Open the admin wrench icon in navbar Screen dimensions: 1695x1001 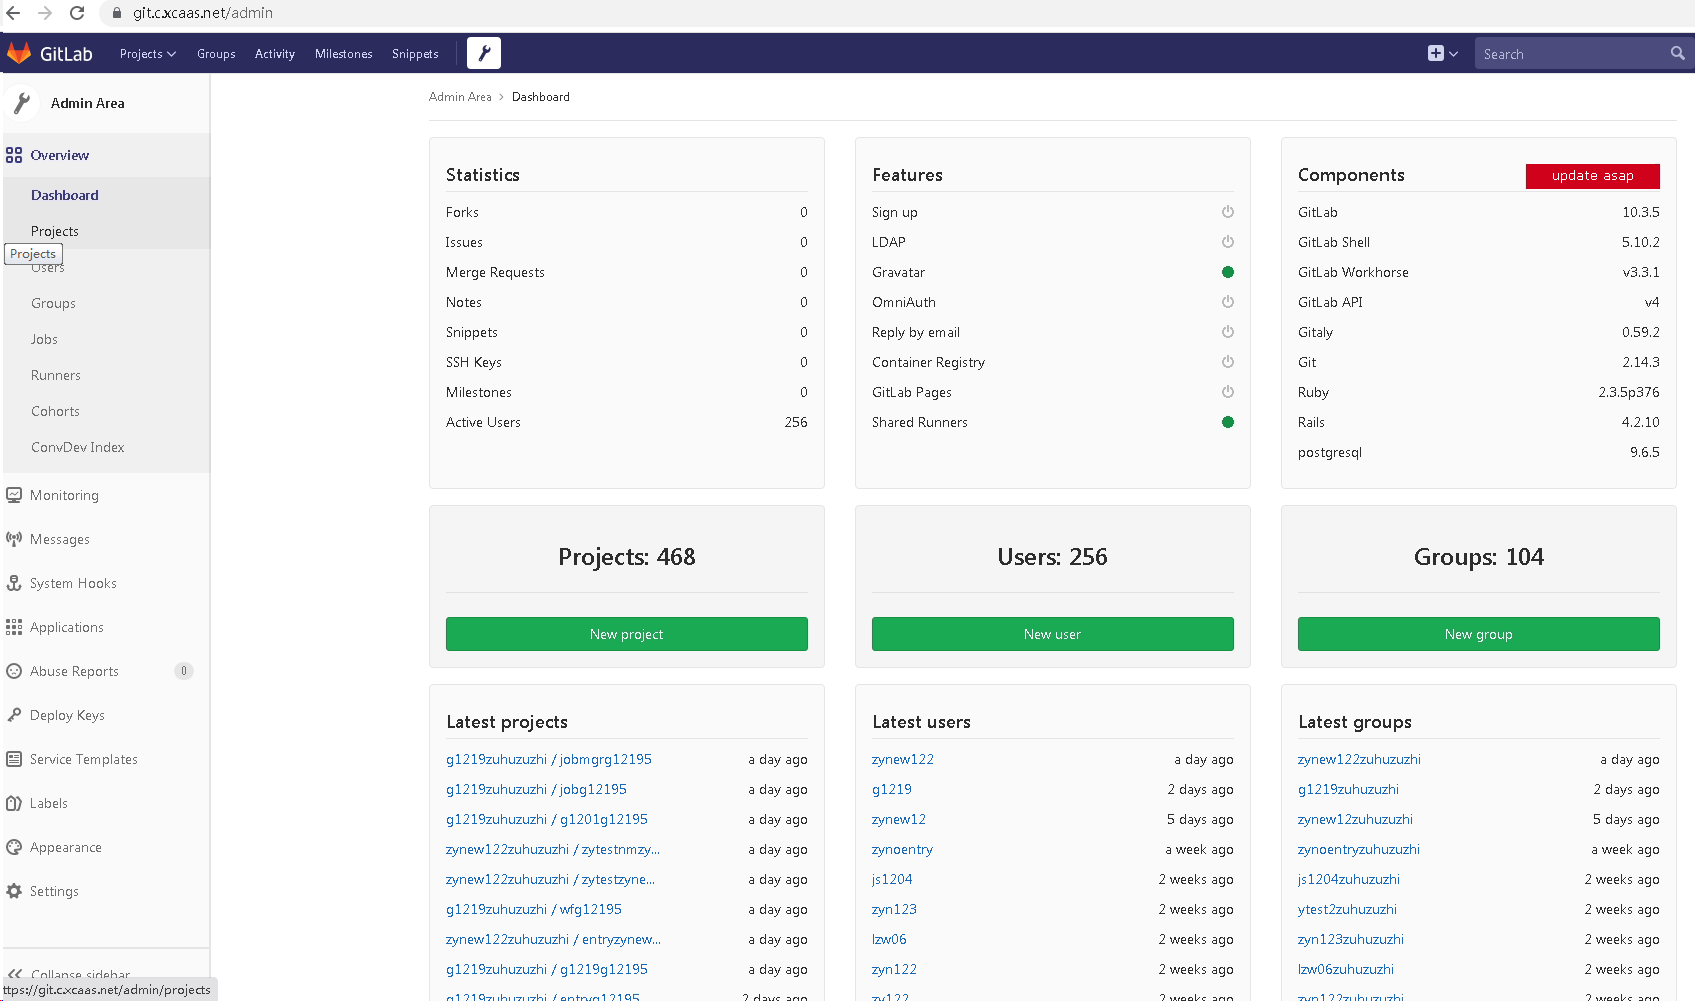[484, 53]
